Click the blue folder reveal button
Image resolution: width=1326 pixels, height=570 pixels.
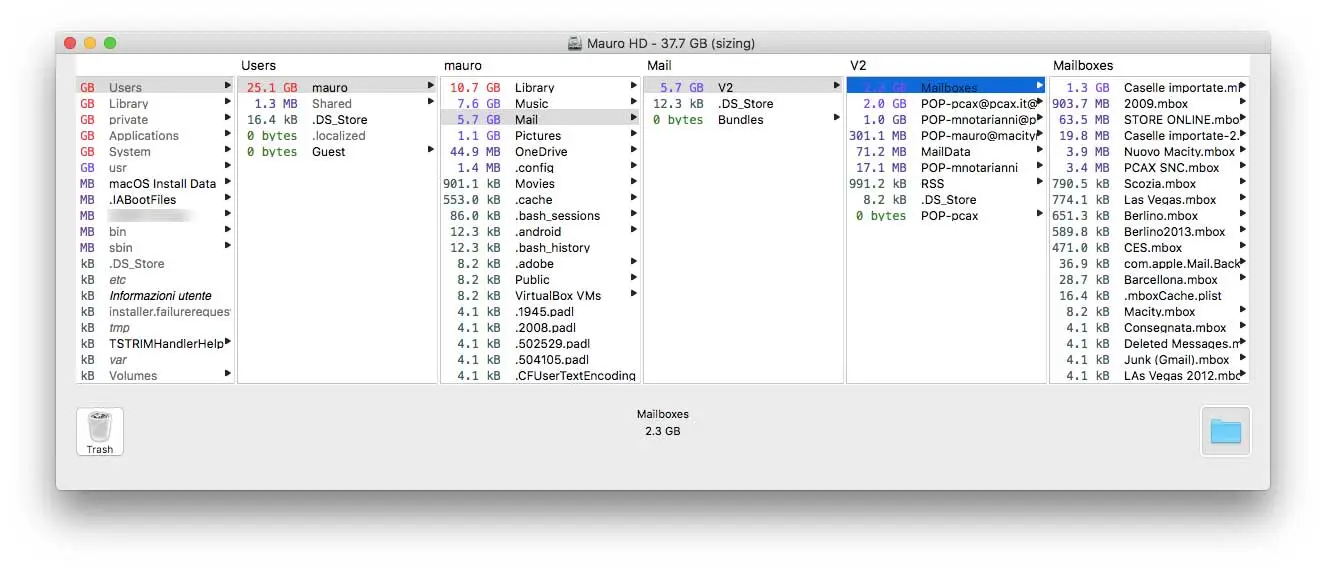[1225, 432]
